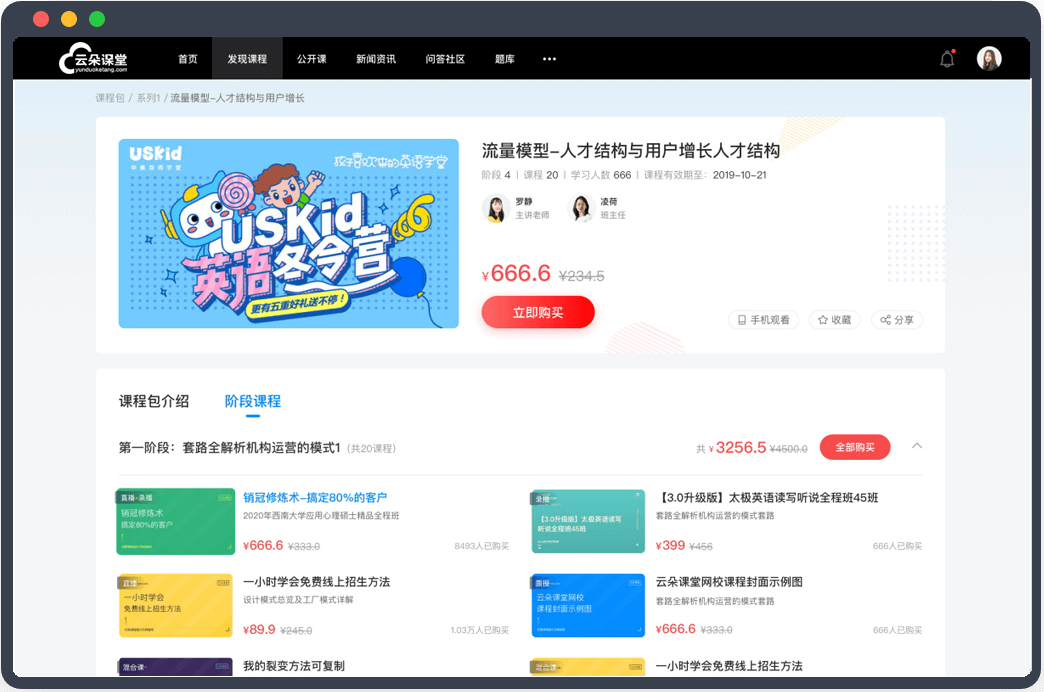Collapse the 第一阶段 section chevron
Screen dimensions: 1044x692
click(x=917, y=446)
